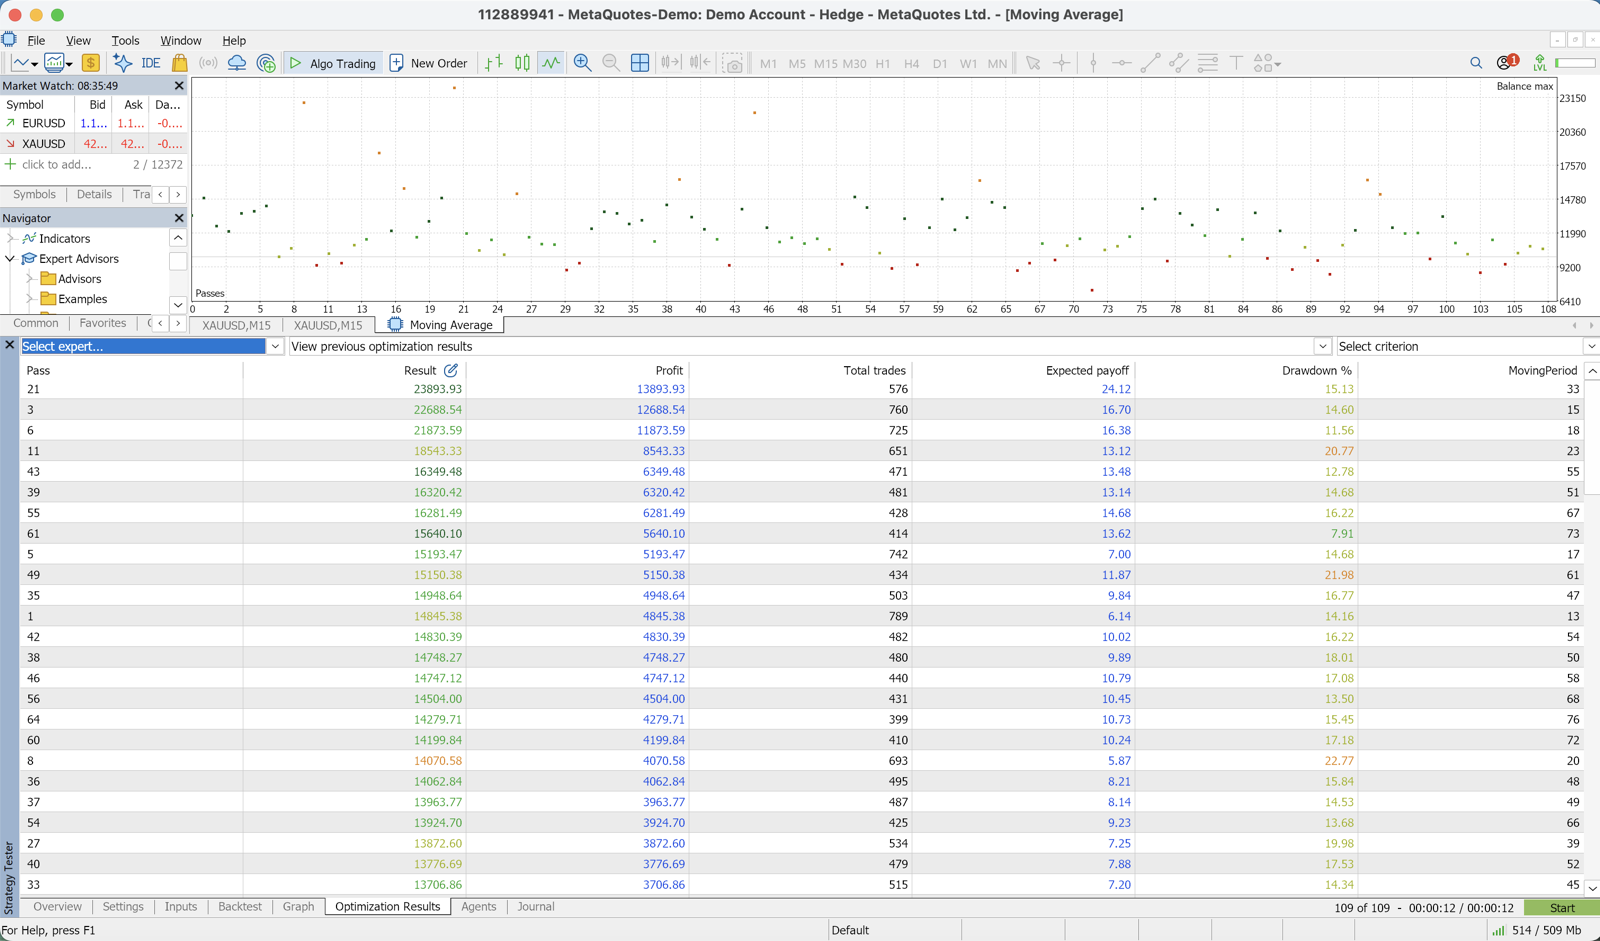Select the M1 timeframe
Image resolution: width=1600 pixels, height=941 pixels.
tap(768, 63)
